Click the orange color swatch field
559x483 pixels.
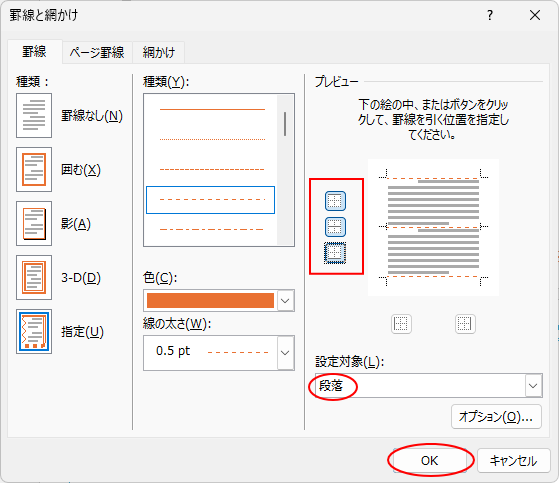click(x=210, y=301)
